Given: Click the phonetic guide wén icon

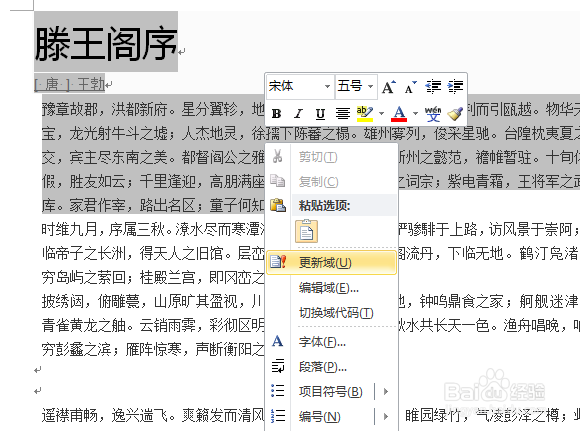Looking at the screenshot, I should coord(433,114).
